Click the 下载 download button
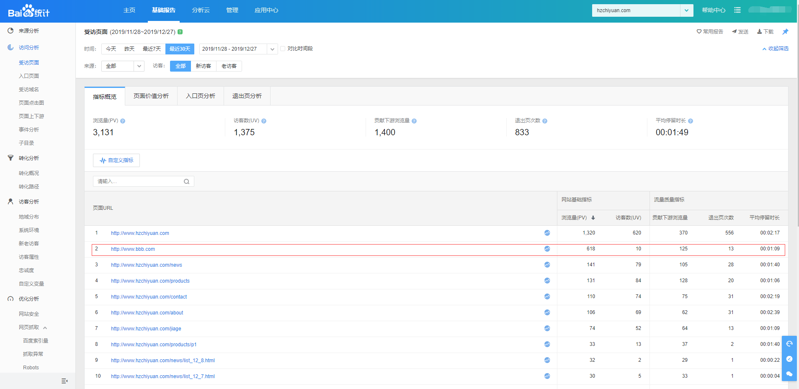 pyautogui.click(x=765, y=32)
